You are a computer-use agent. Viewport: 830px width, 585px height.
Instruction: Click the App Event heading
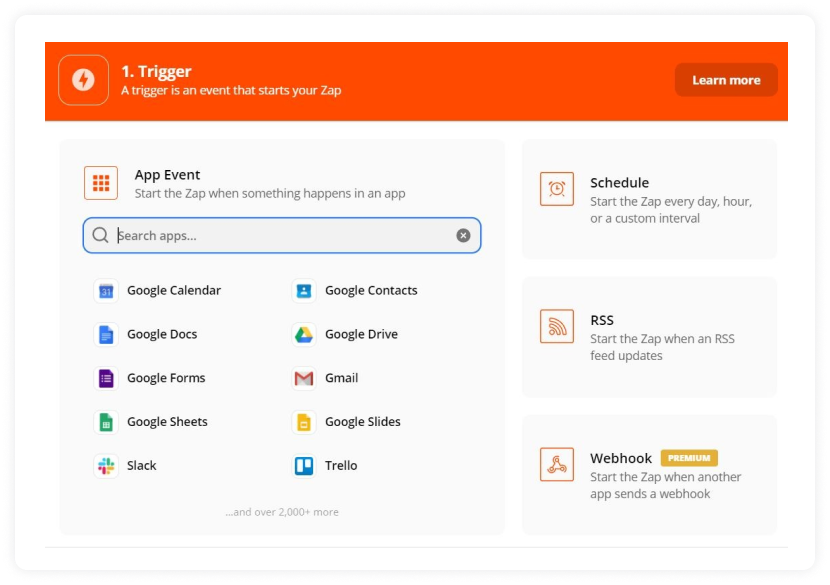point(167,175)
